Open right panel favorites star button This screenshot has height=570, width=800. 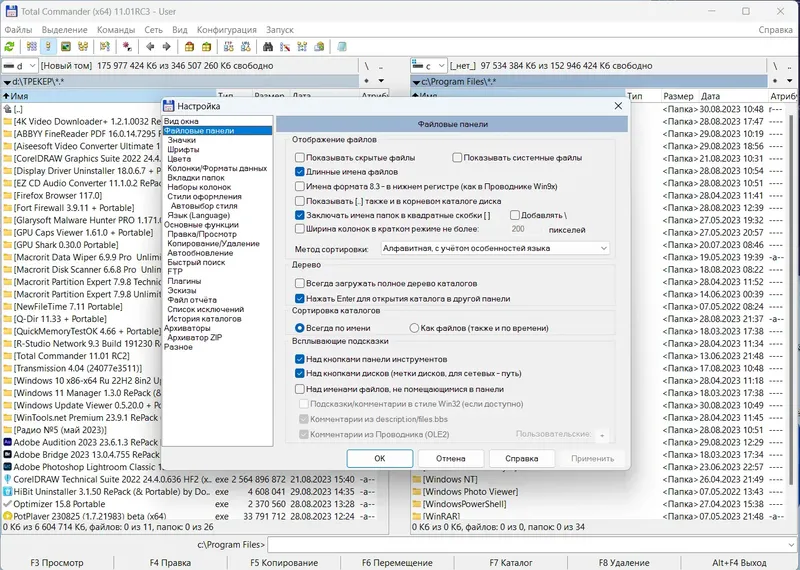click(775, 81)
